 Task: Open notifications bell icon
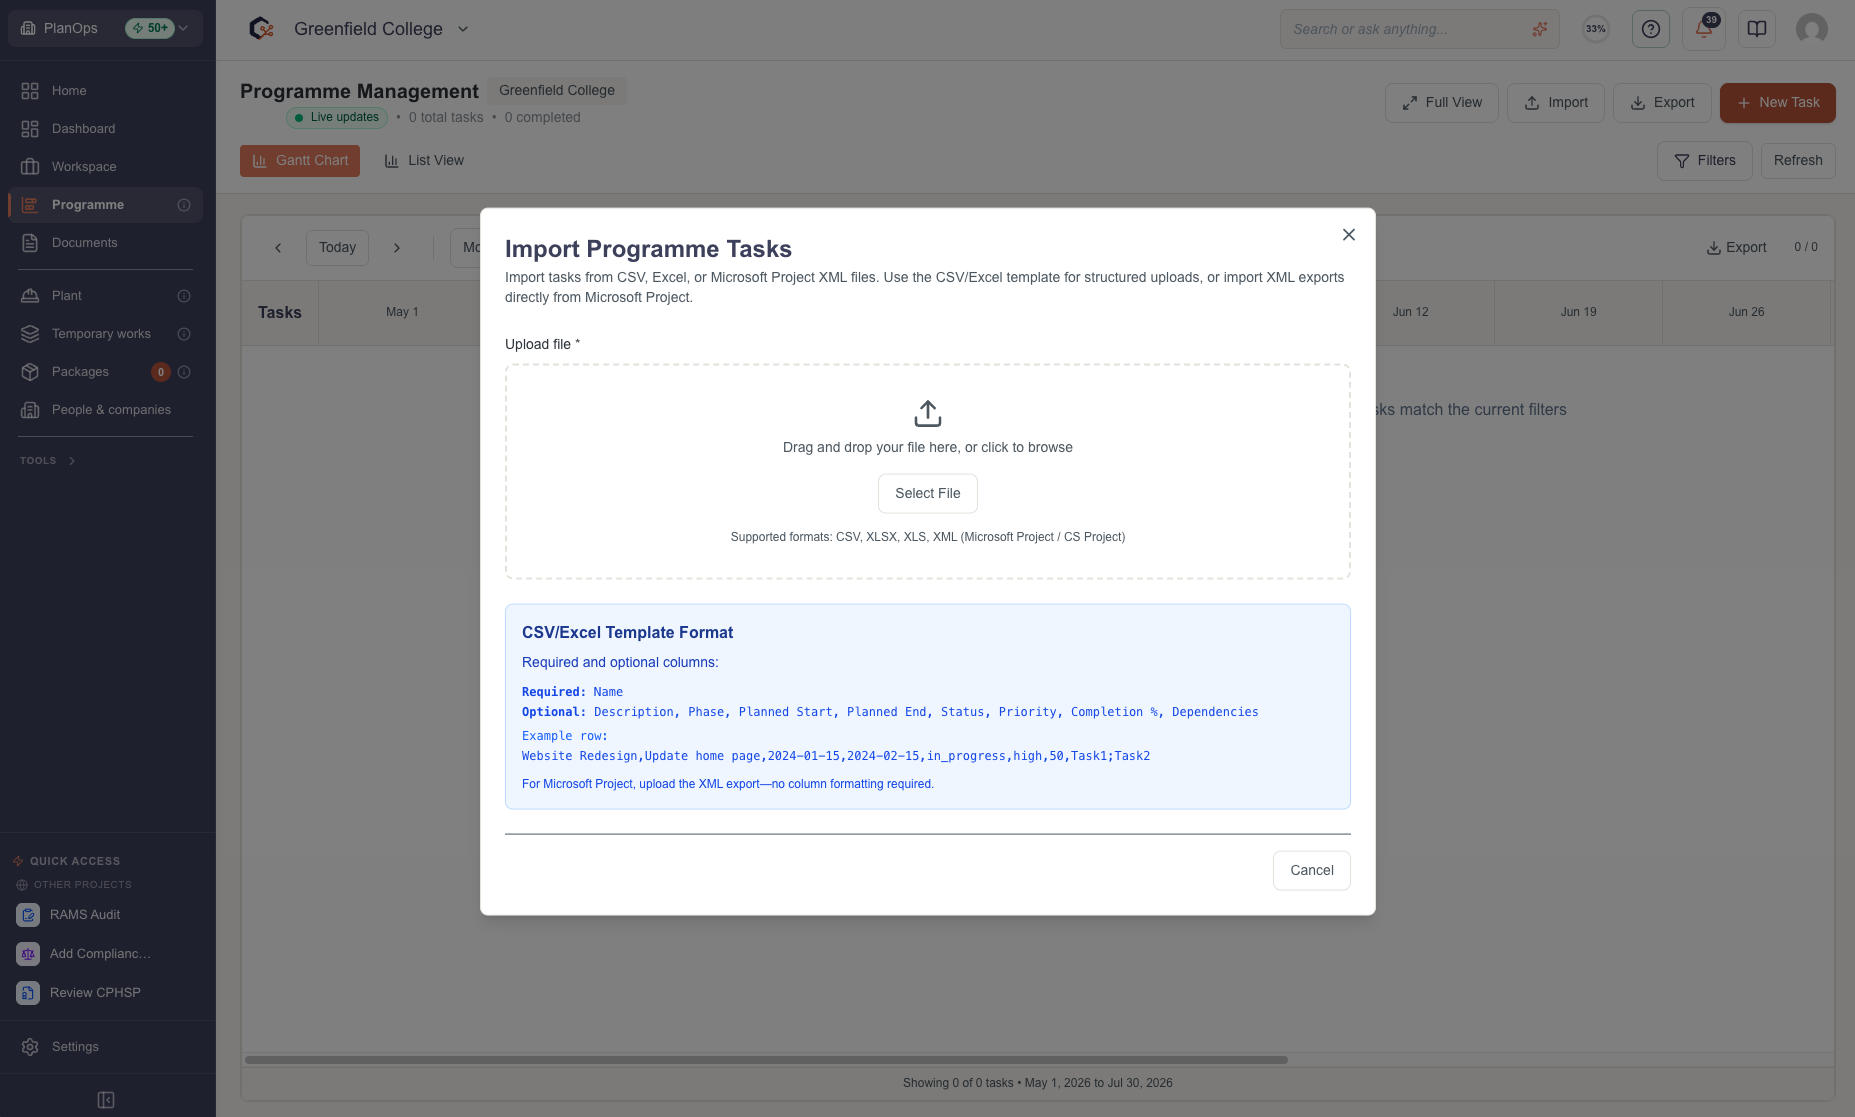[x=1703, y=29]
